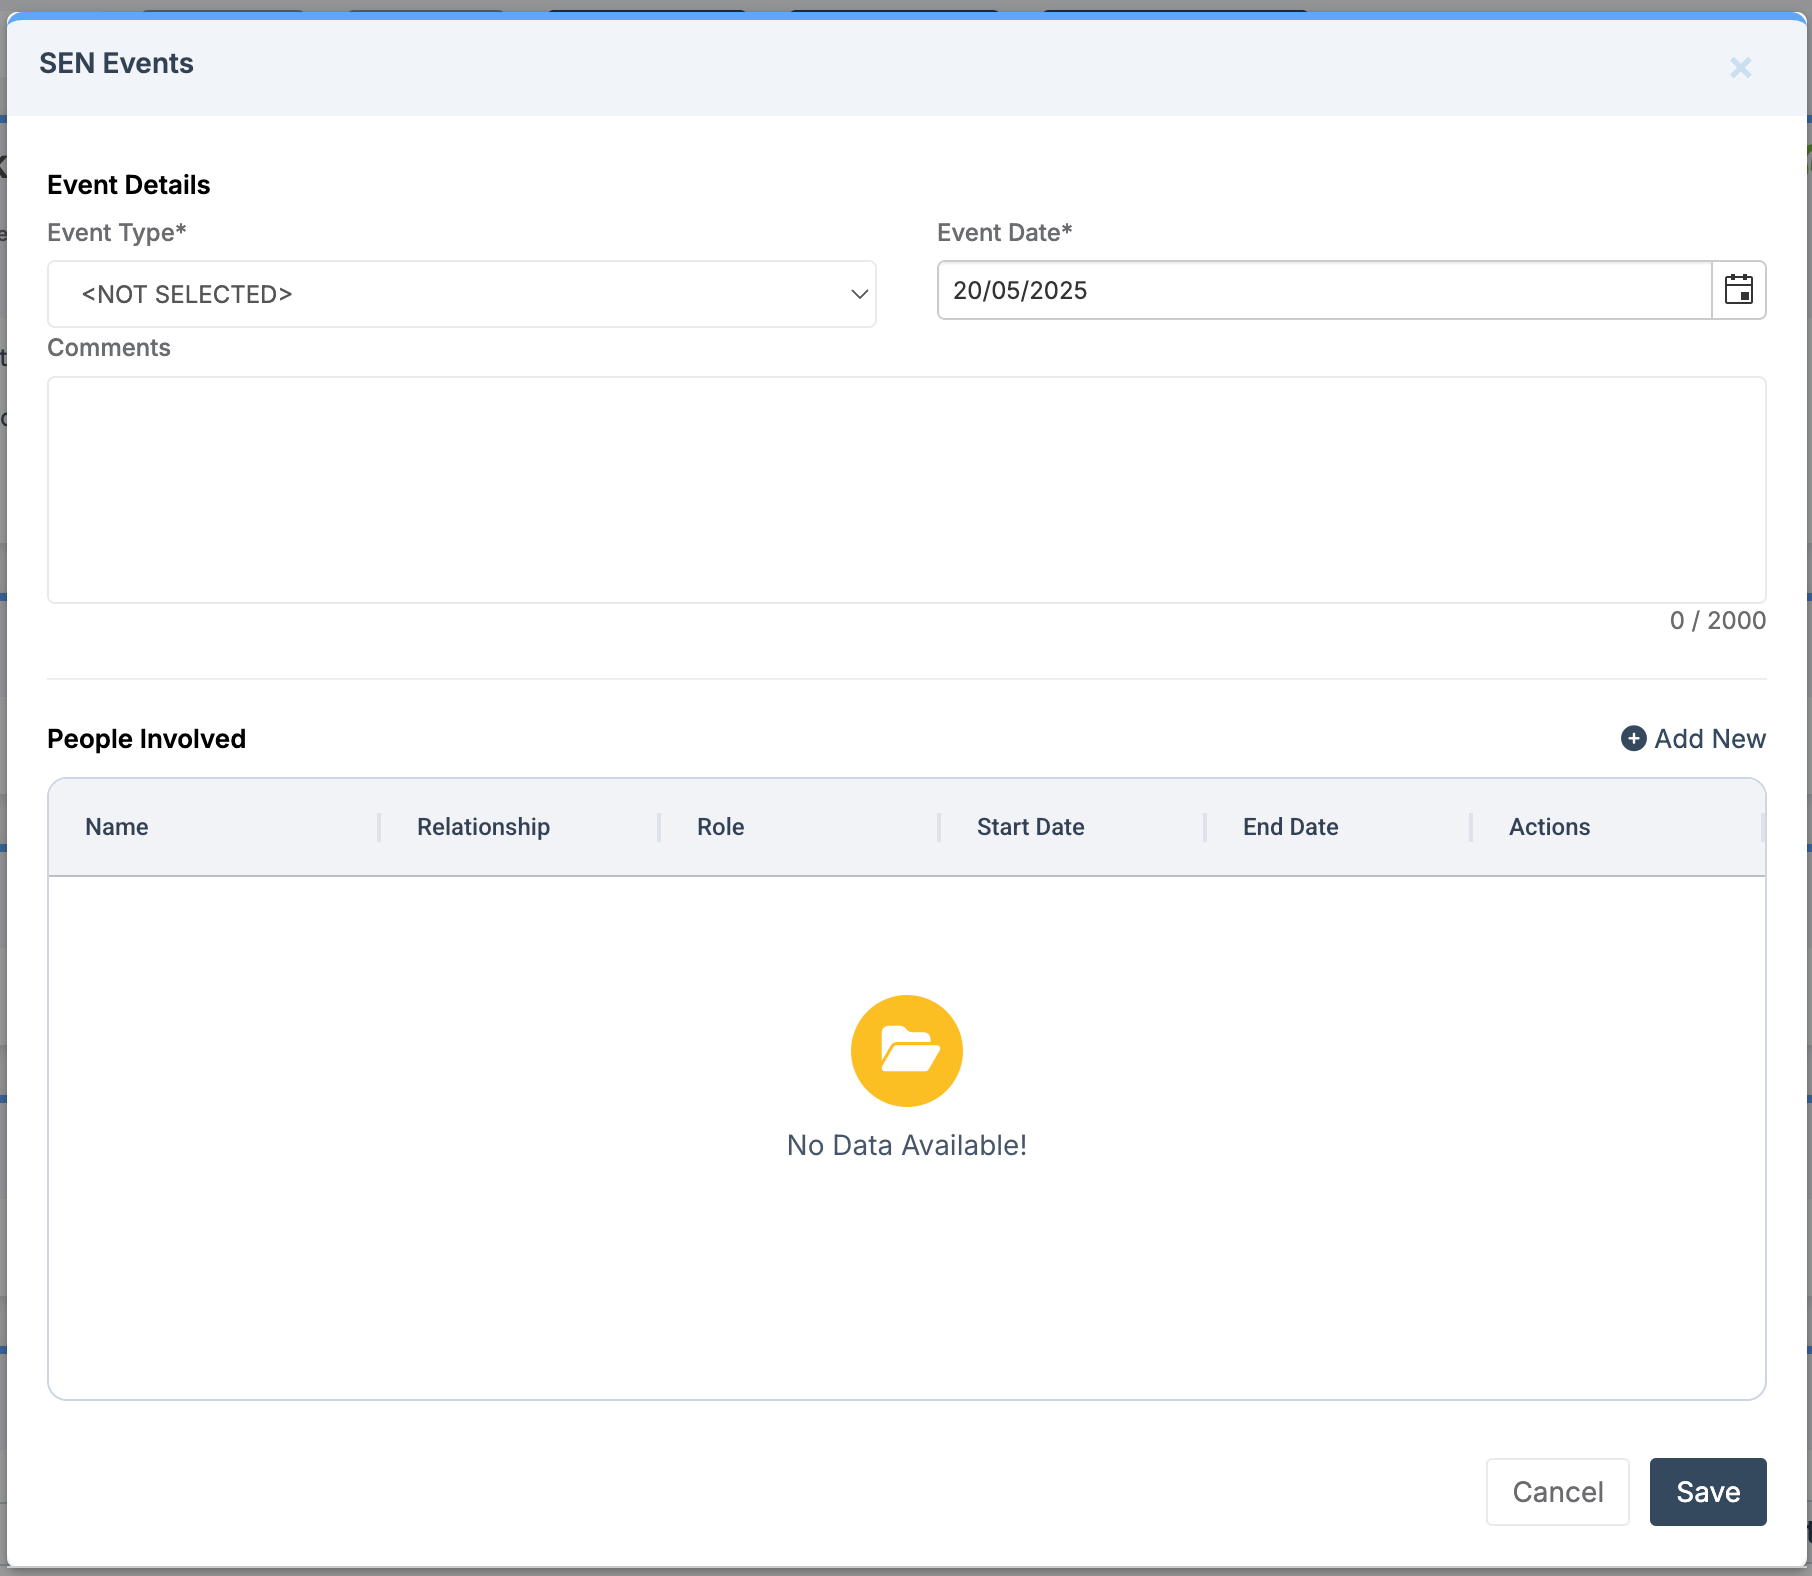
Task: Click the Add New link text
Action: coord(1709,739)
